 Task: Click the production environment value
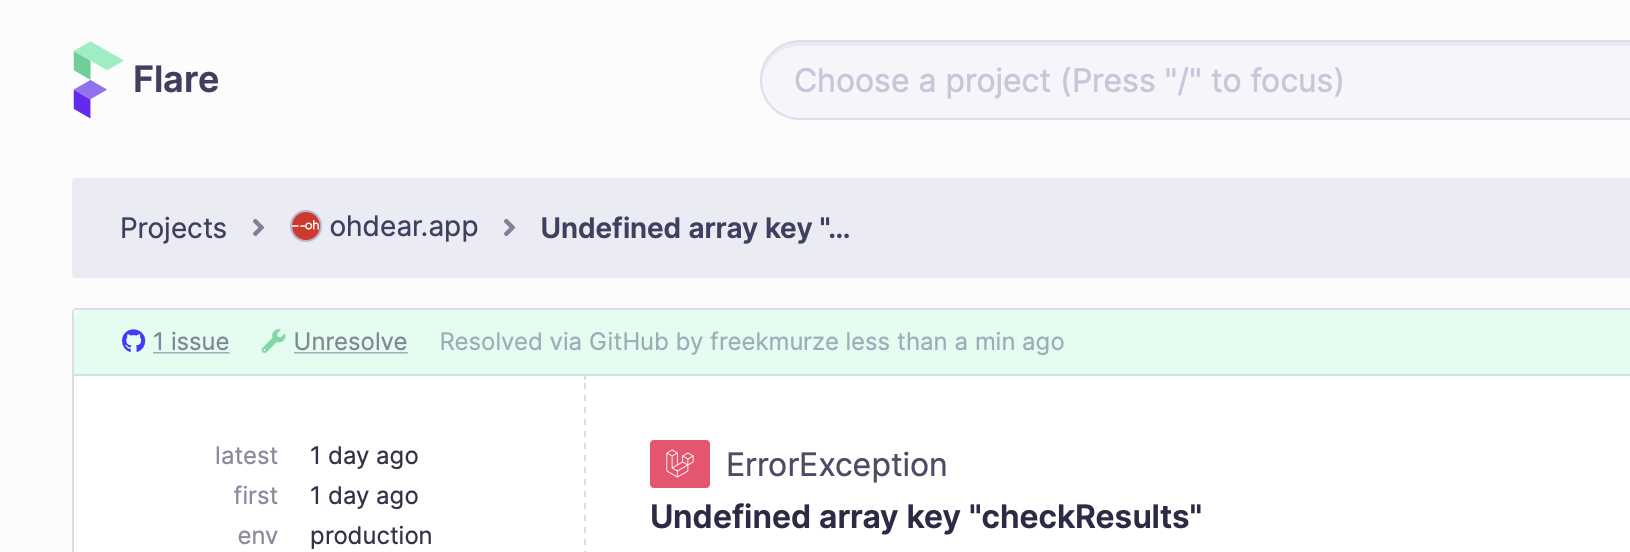pos(371,536)
